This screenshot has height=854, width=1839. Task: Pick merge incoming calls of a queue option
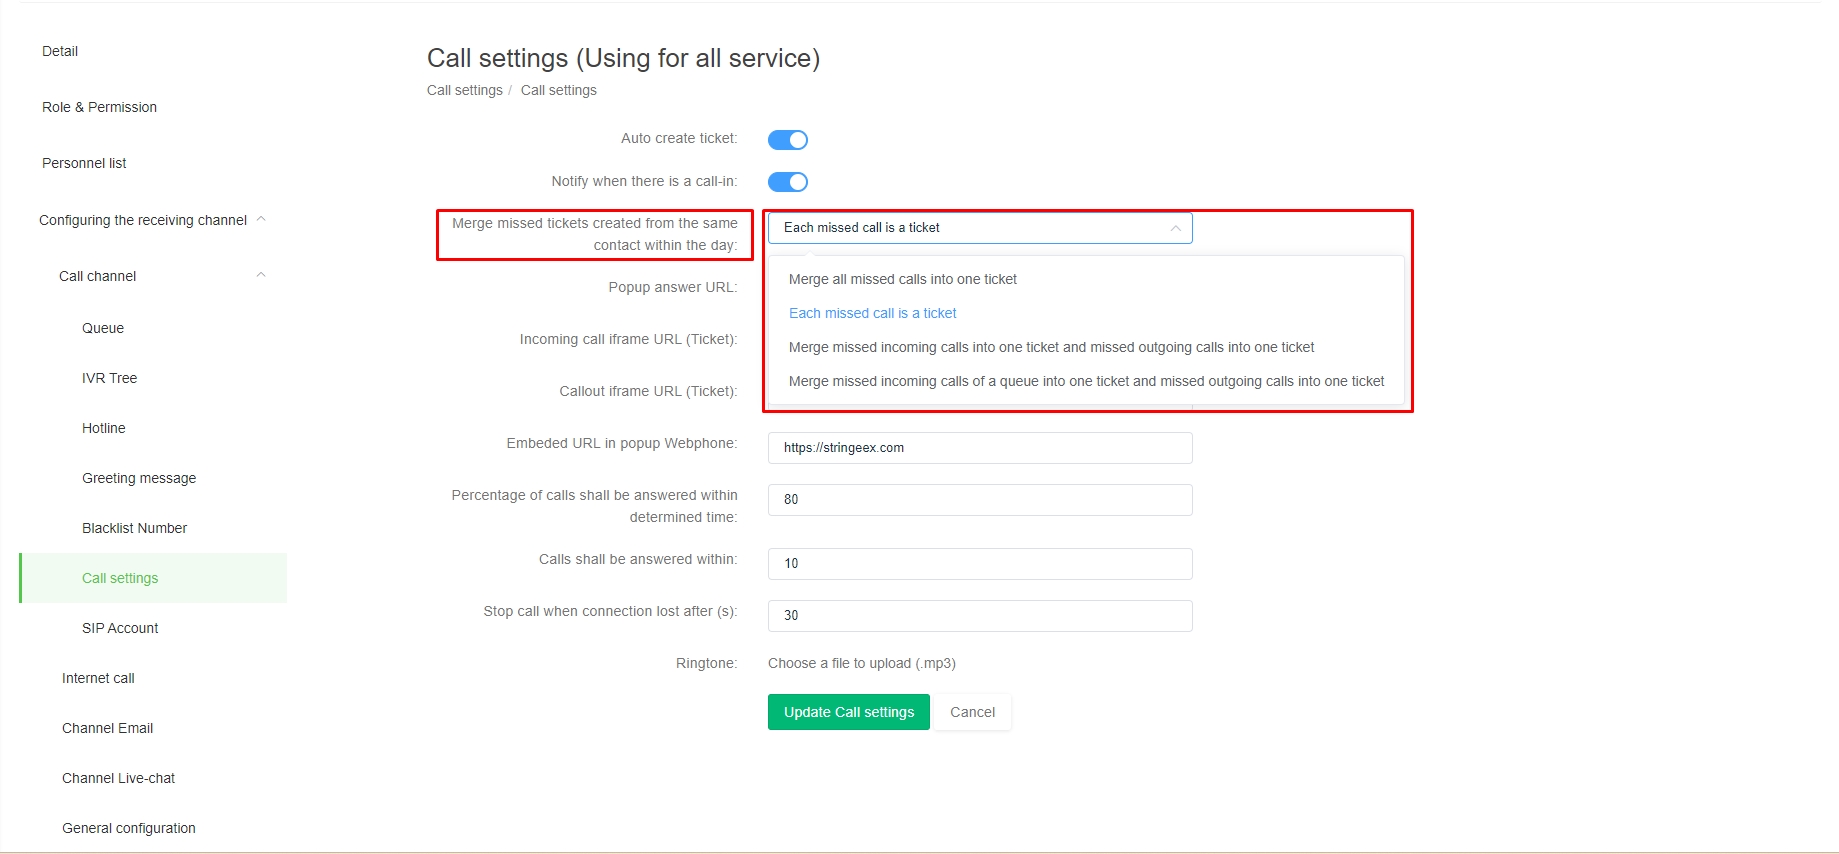click(x=1086, y=381)
